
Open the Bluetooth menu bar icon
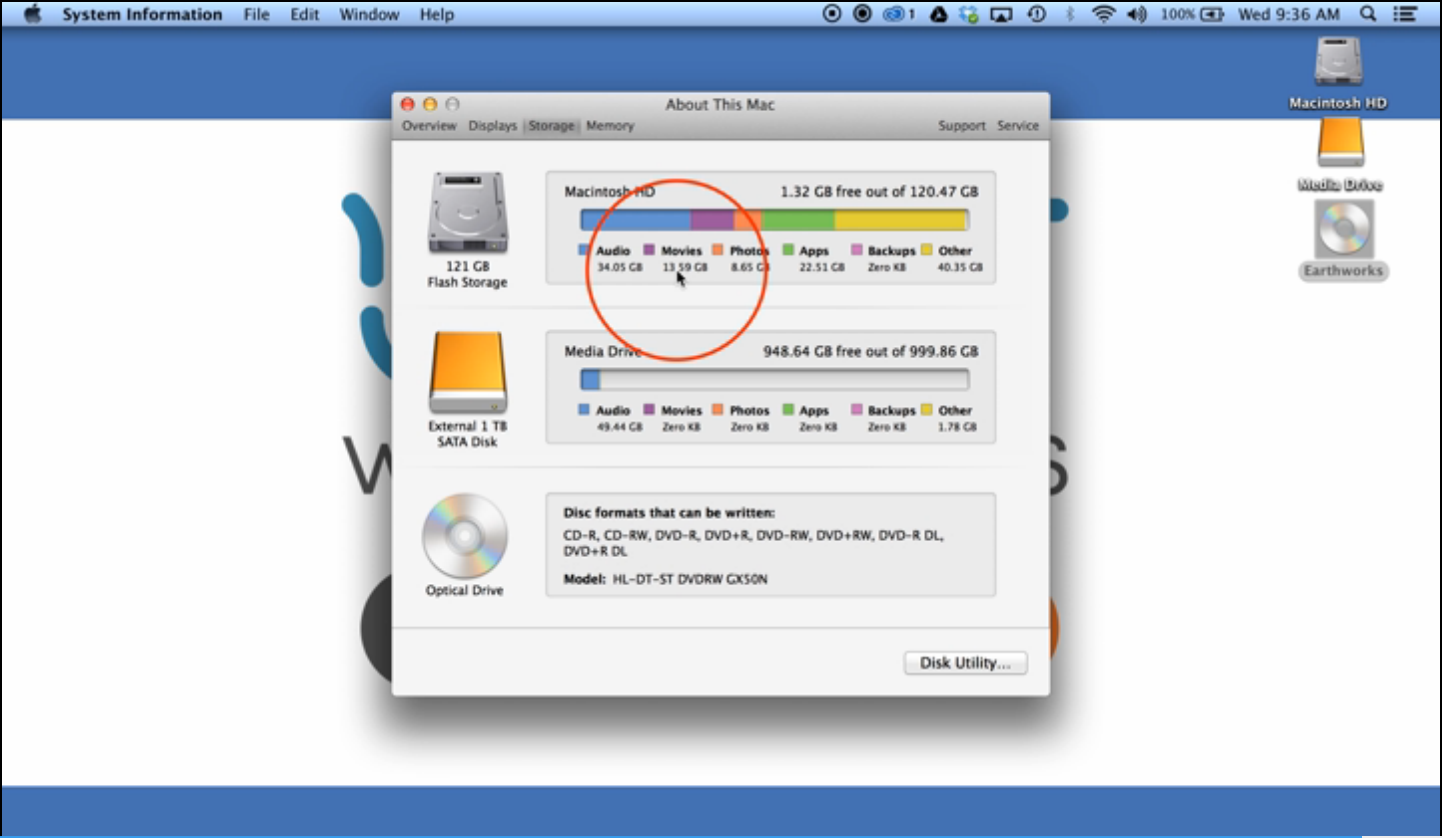click(x=1069, y=14)
